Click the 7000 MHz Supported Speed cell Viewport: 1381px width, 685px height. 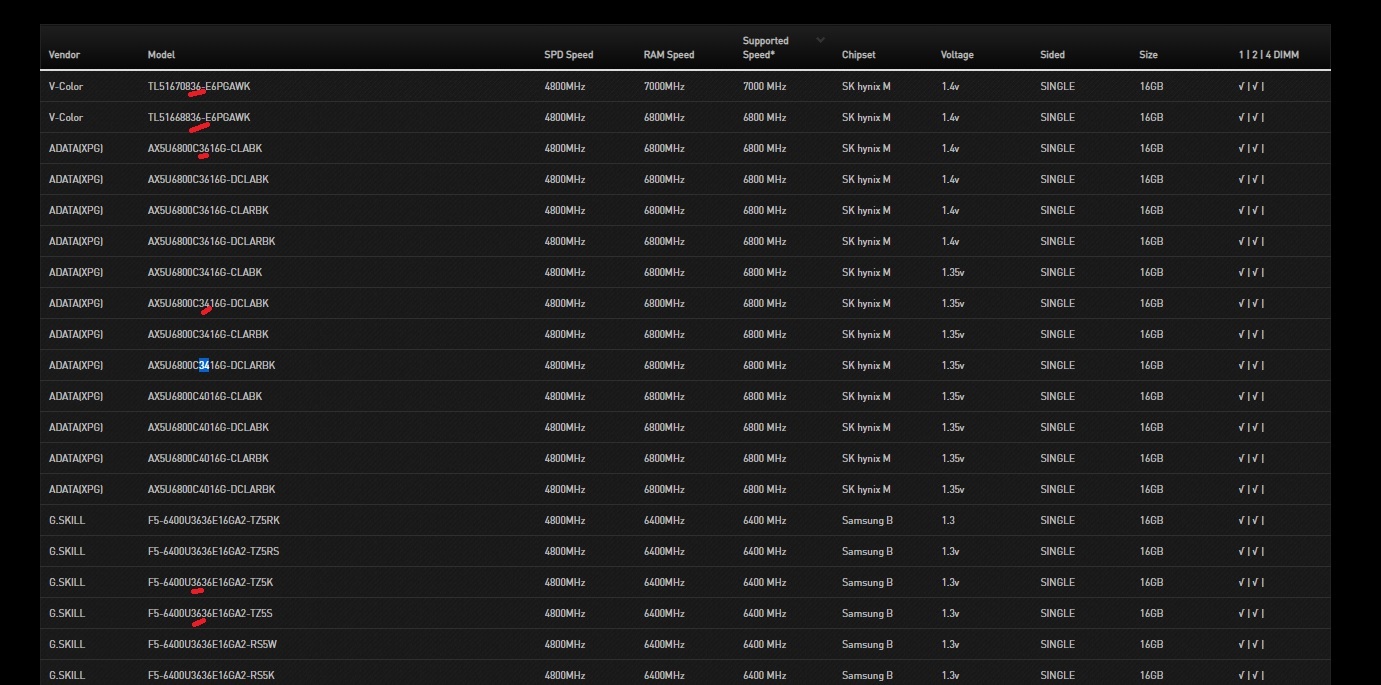click(765, 87)
